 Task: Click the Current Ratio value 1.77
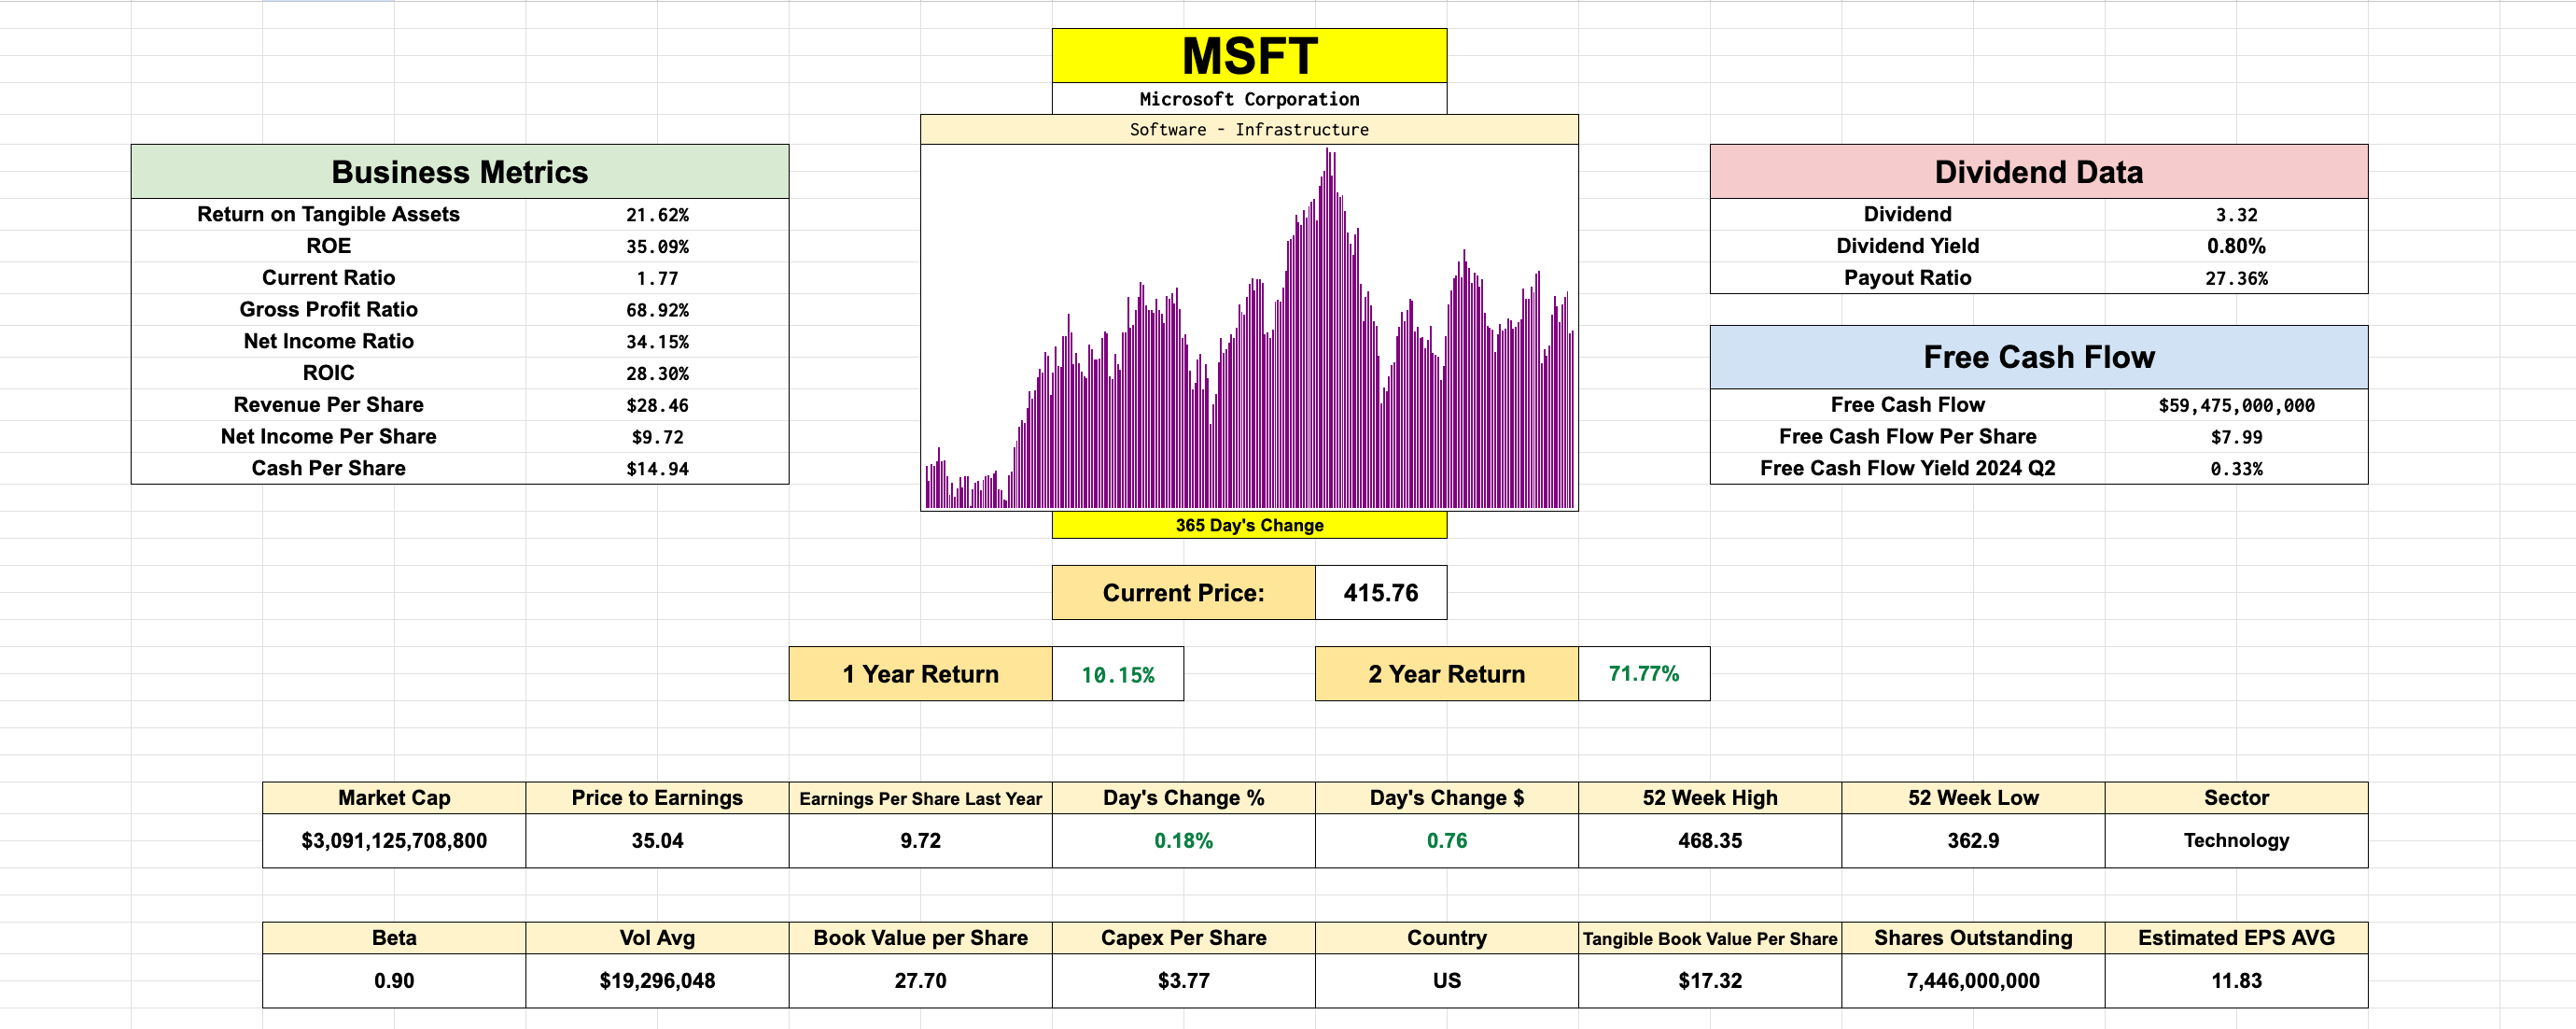coord(657,278)
